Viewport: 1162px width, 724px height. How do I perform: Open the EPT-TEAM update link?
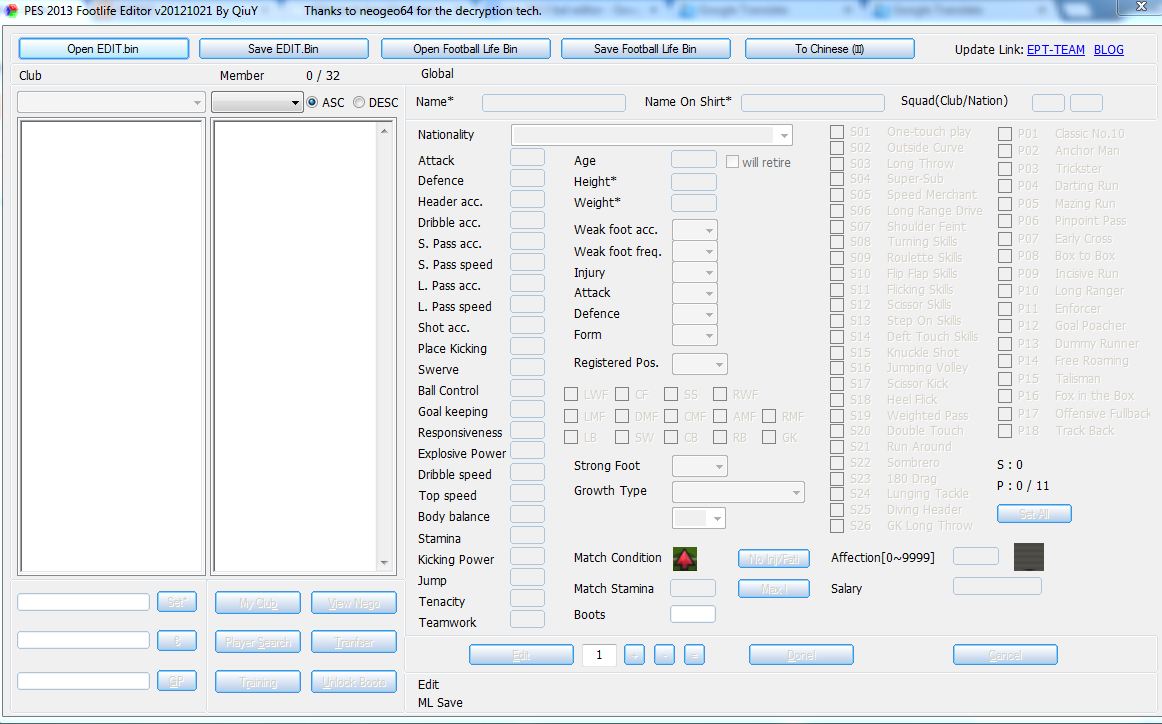point(1055,50)
